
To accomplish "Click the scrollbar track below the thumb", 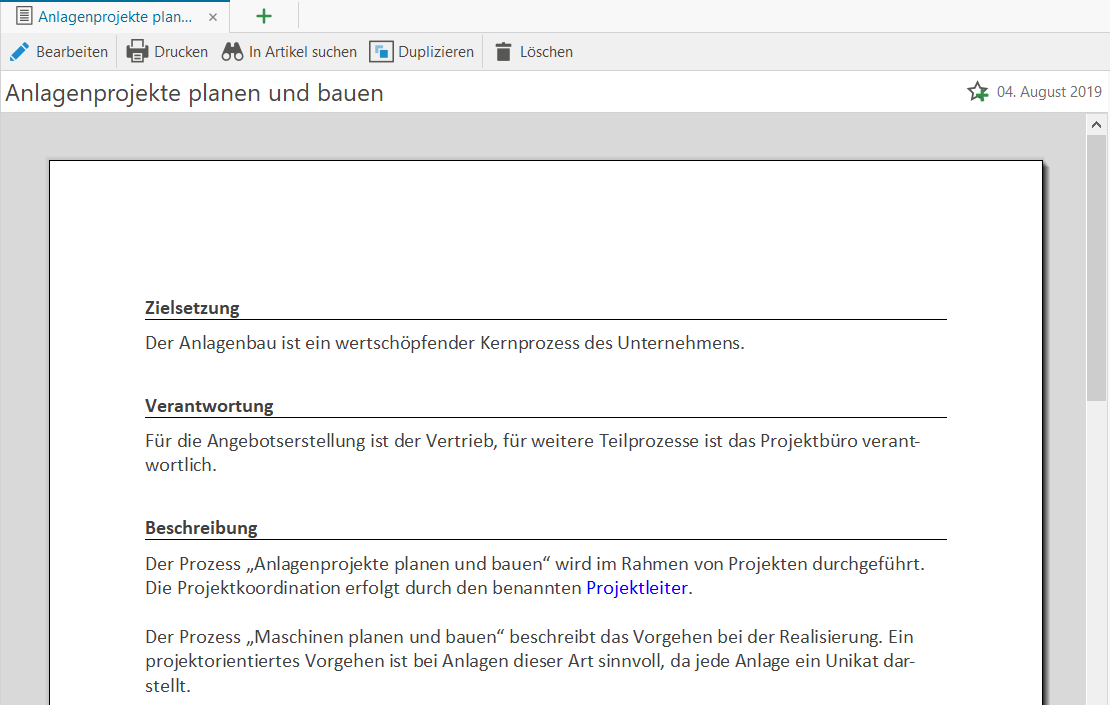I will click(1096, 550).
